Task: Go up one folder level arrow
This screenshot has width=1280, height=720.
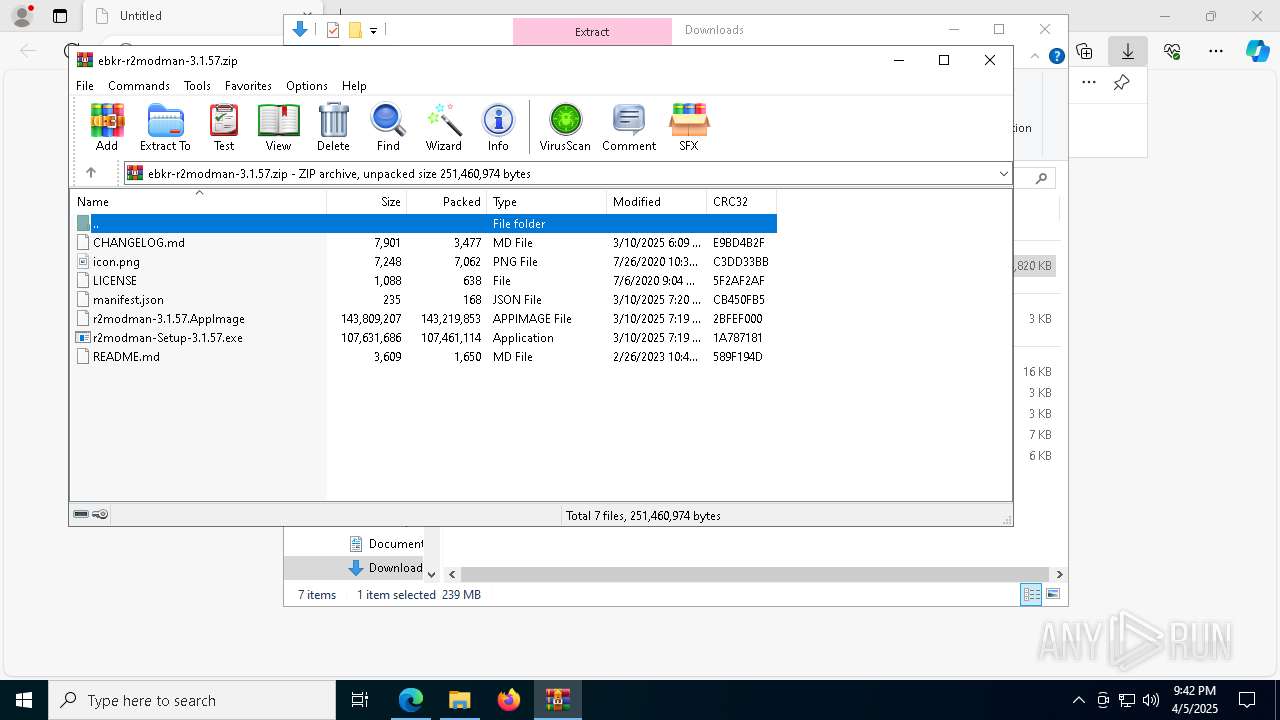Action: coord(91,173)
